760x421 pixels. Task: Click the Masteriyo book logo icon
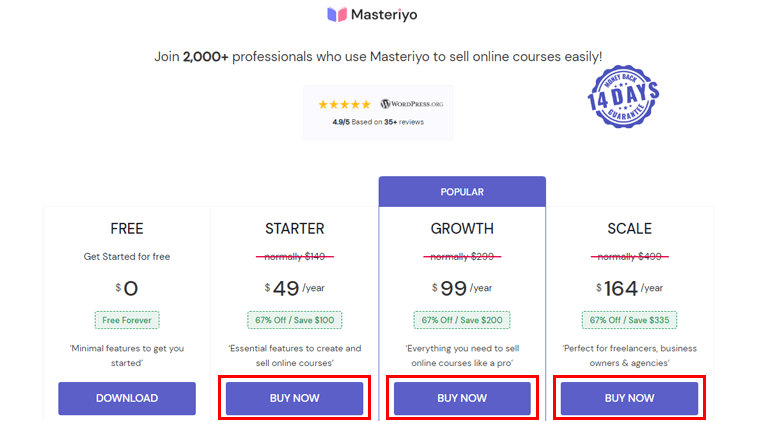click(337, 15)
